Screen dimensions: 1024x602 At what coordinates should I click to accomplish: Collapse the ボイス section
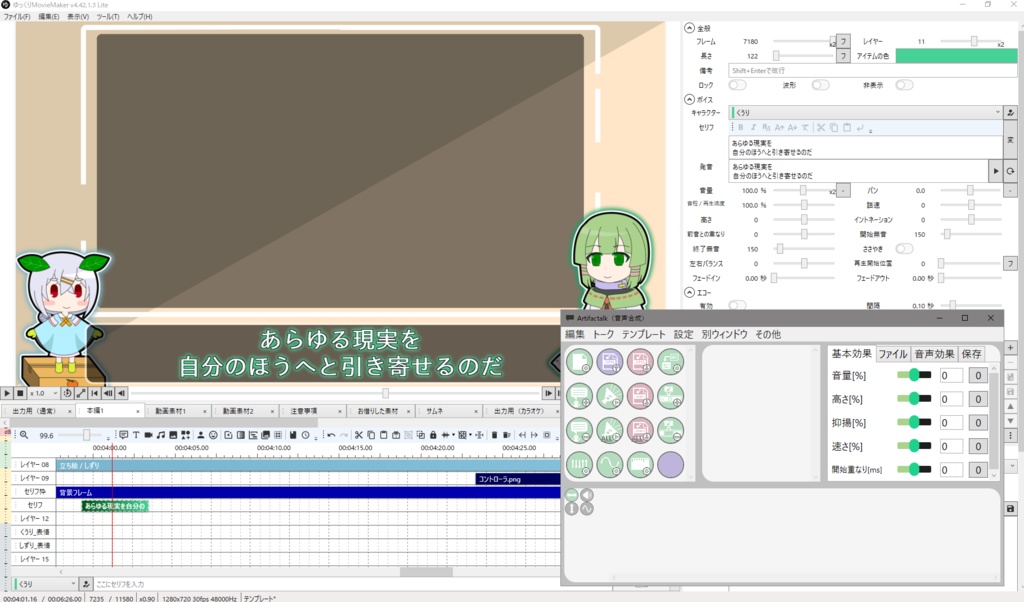pos(689,99)
